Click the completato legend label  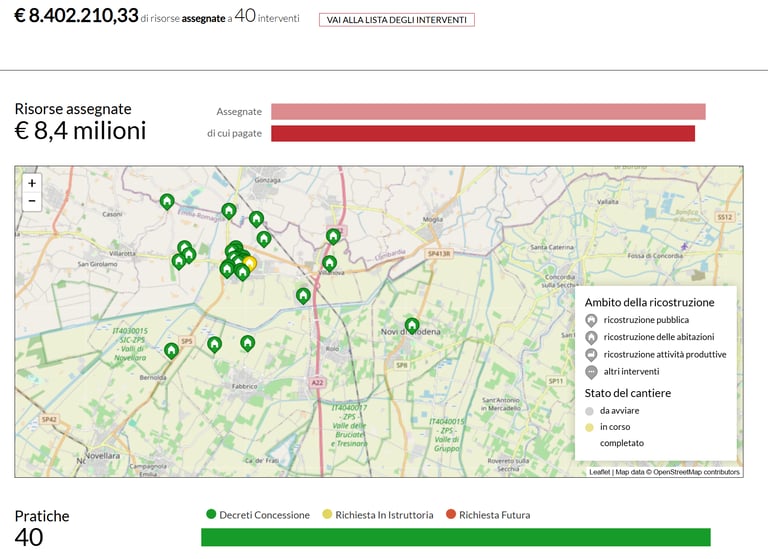(622, 443)
